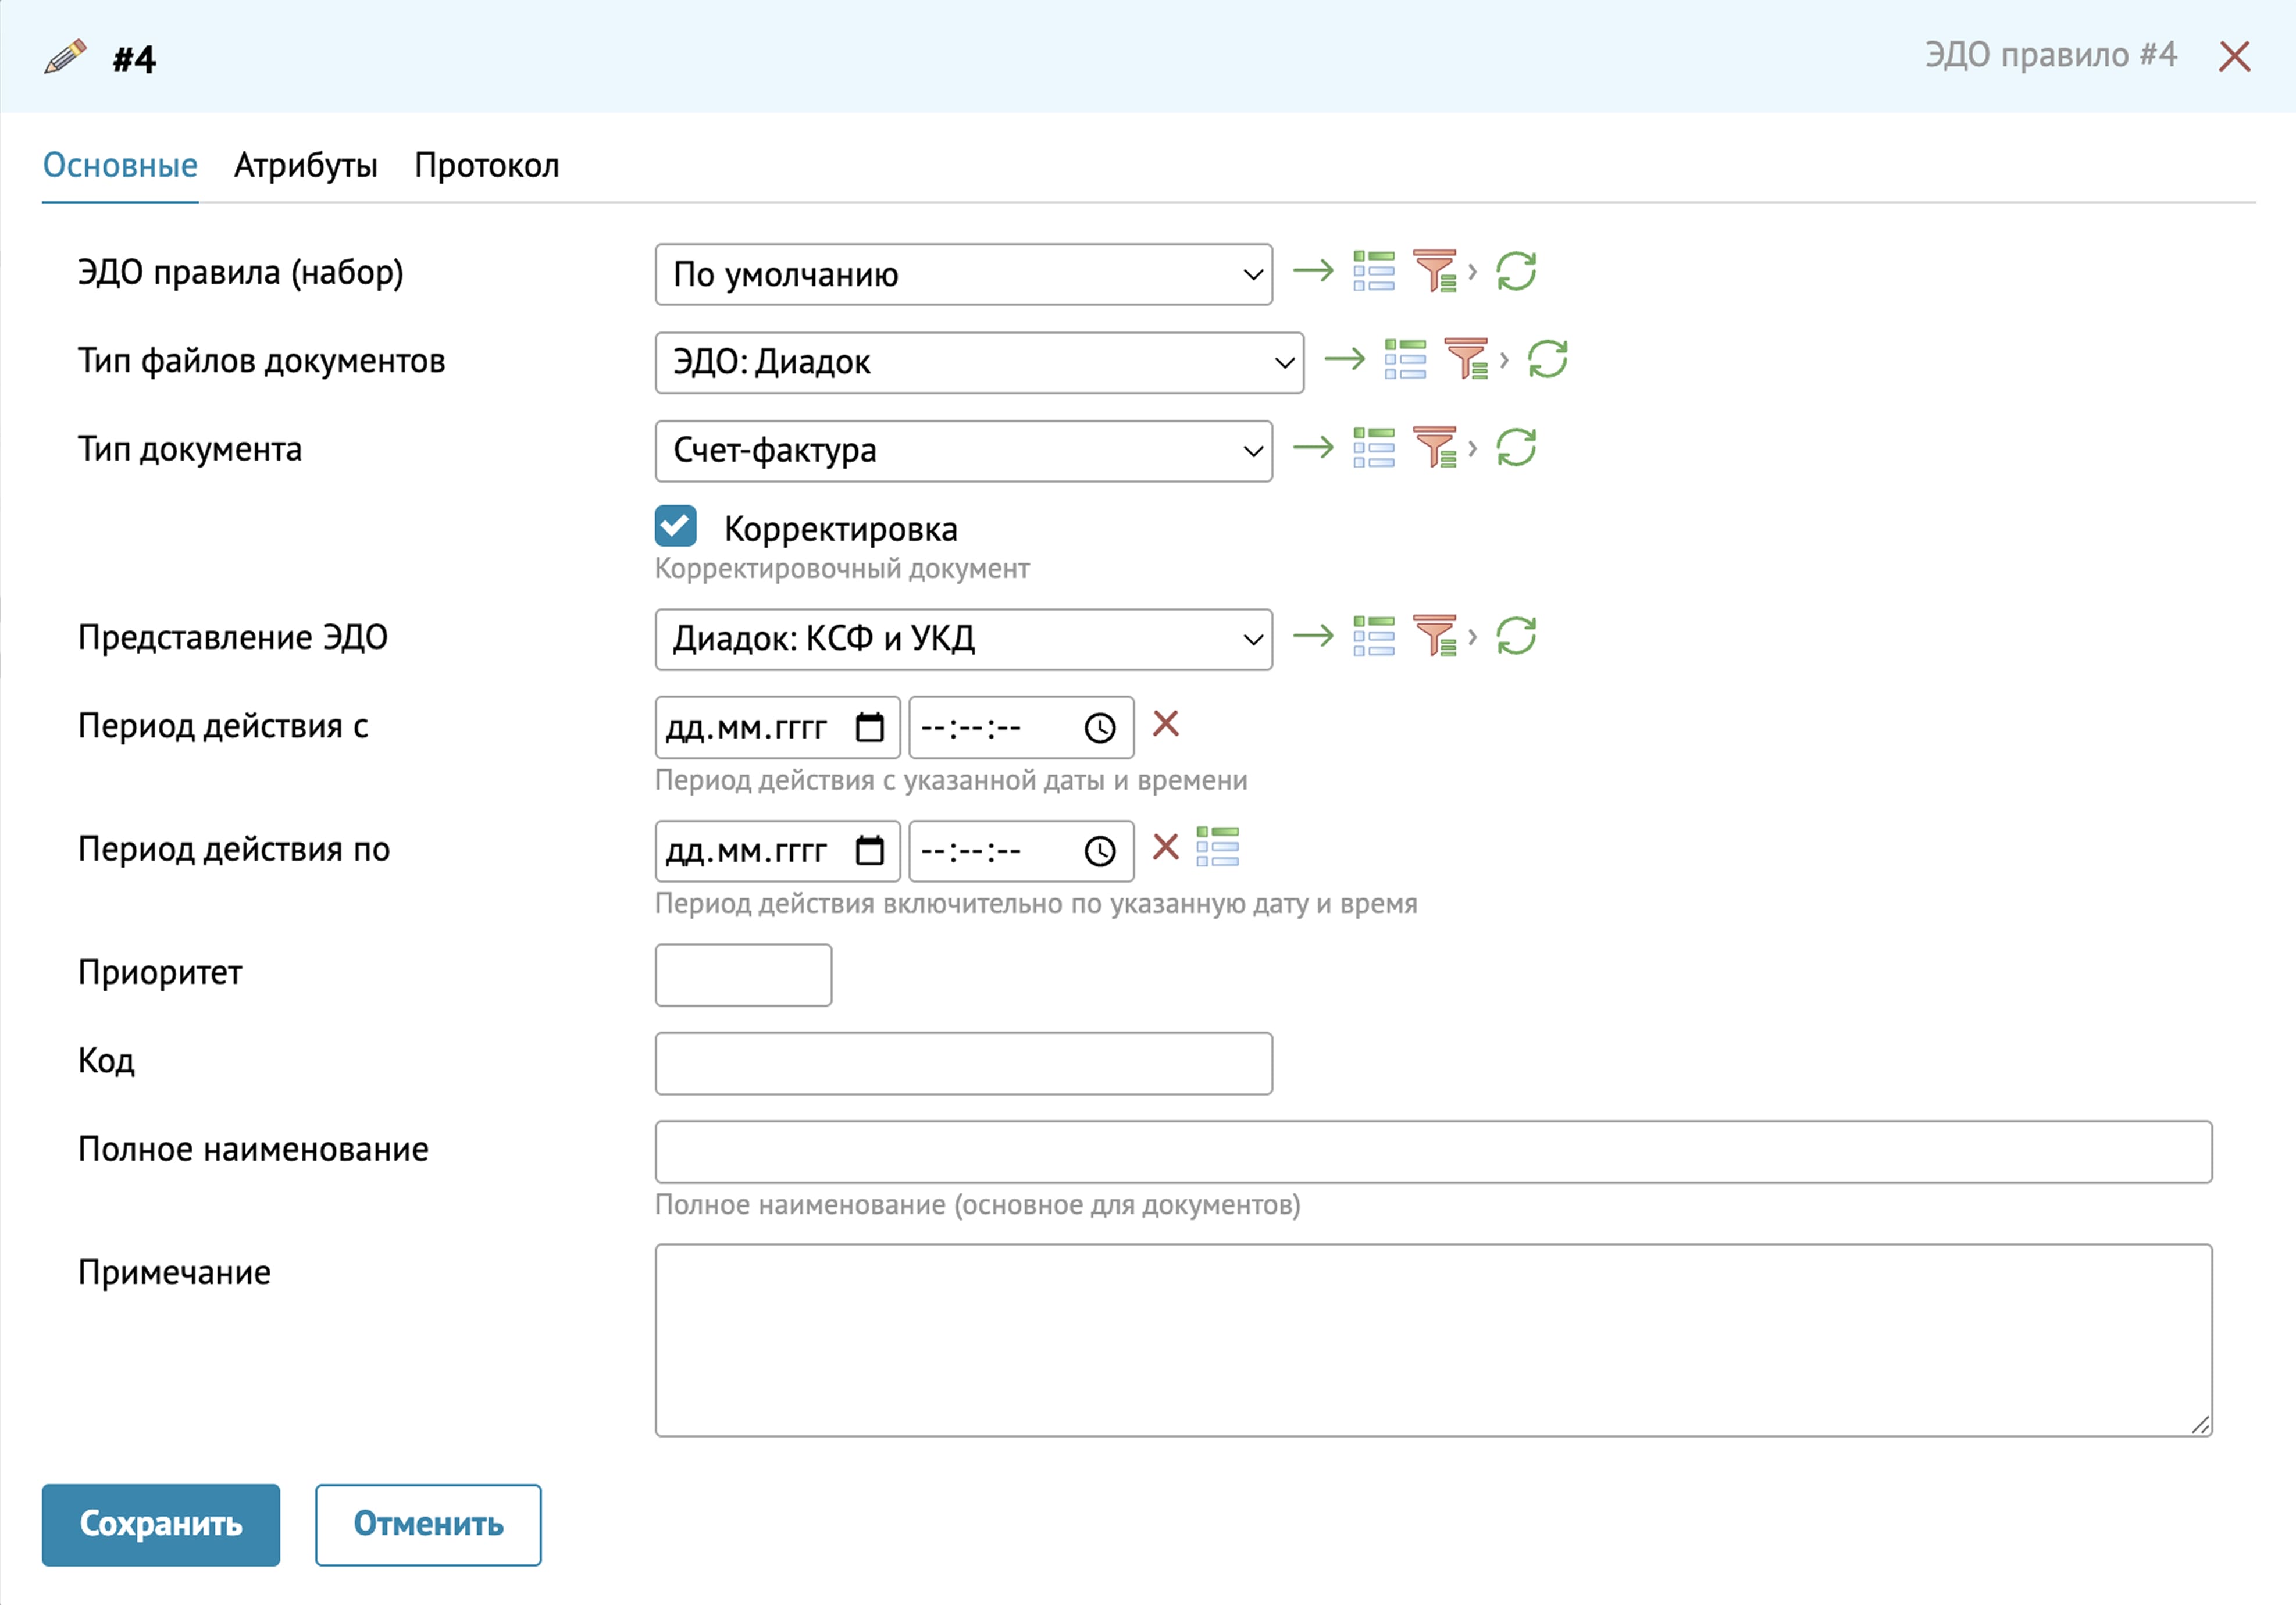
Task: Clear the Период действия с value
Action: click(x=1166, y=723)
